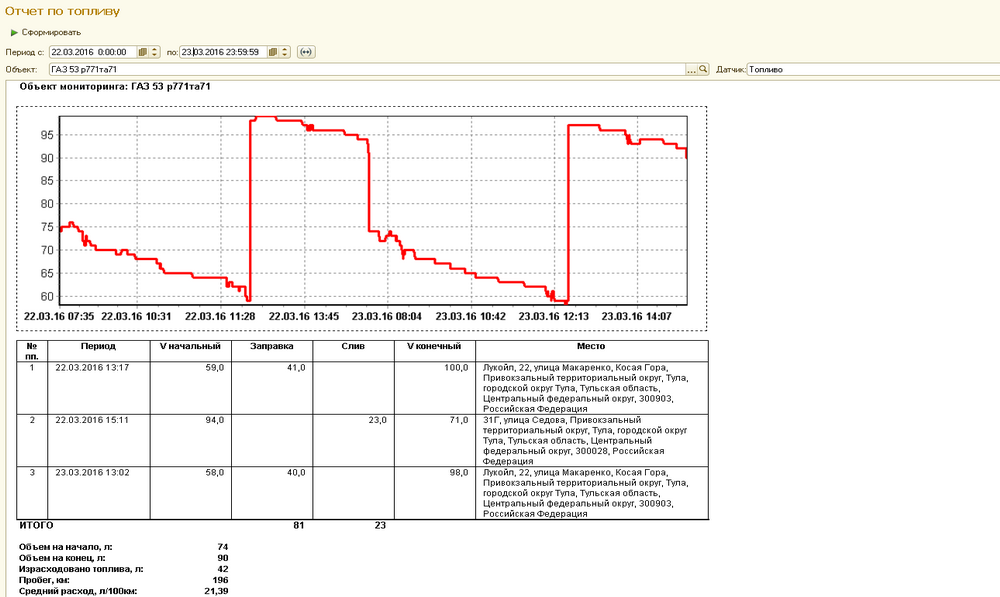This screenshot has width=1000, height=597.
Task: Click the Пробег value 196
Action: click(221, 580)
